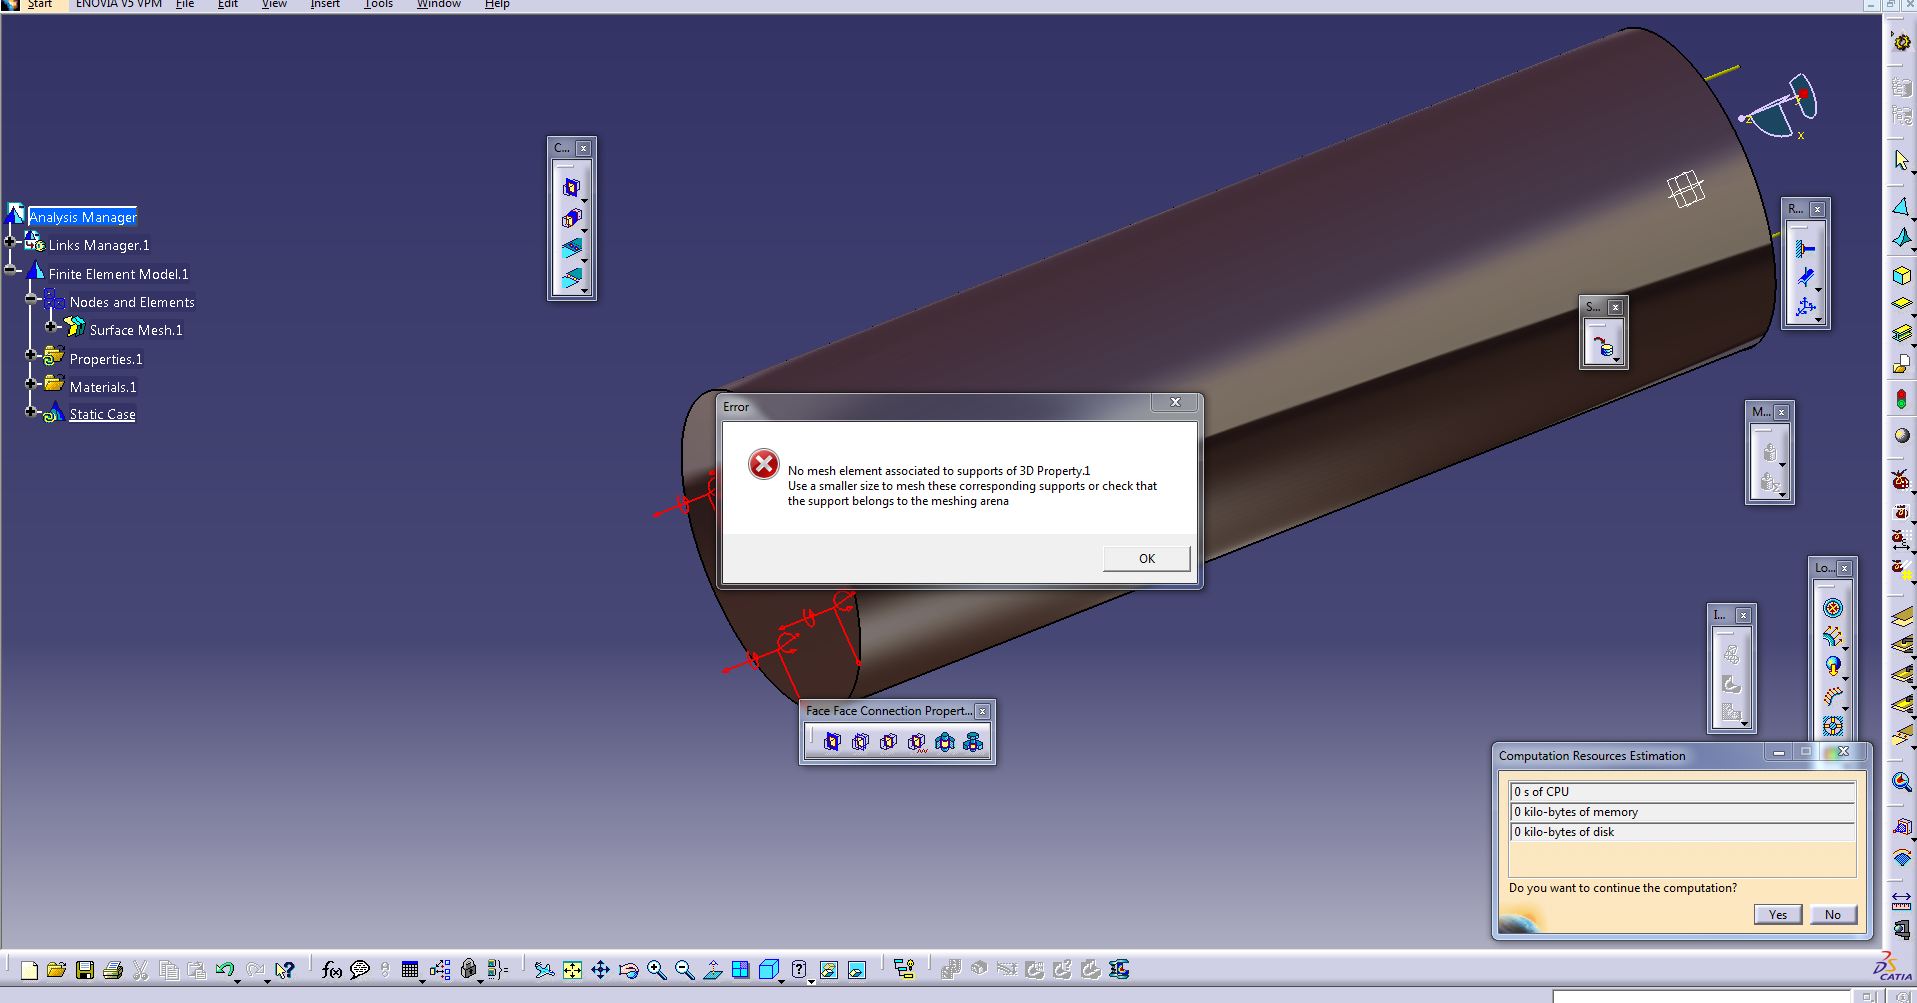This screenshot has height=1003, width=1917.
Task: Click Yes to continue the computation
Action: 1777,914
